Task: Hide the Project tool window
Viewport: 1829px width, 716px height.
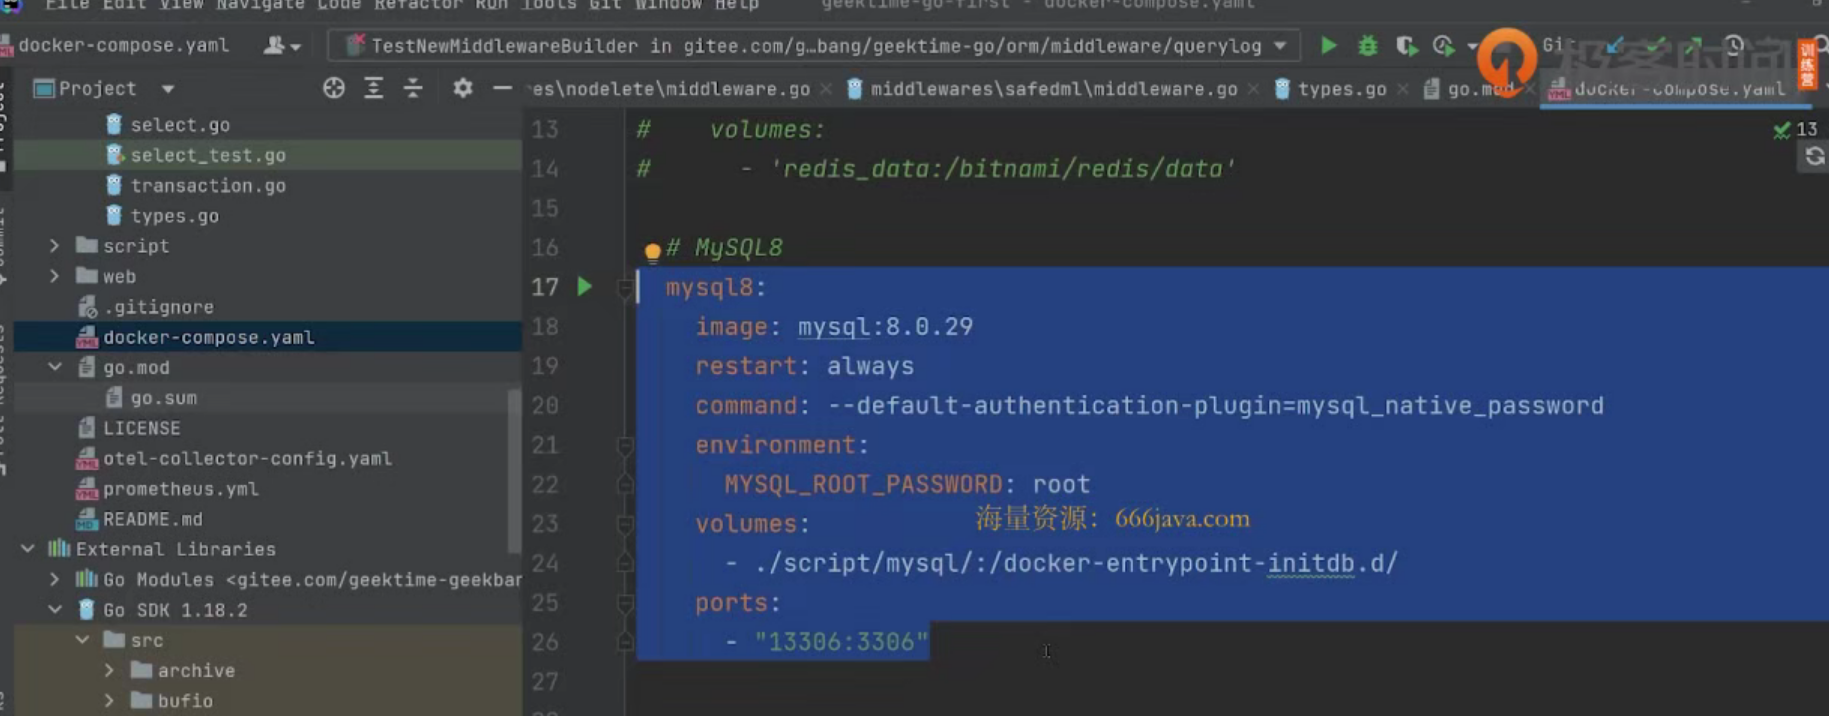Action: (x=502, y=89)
